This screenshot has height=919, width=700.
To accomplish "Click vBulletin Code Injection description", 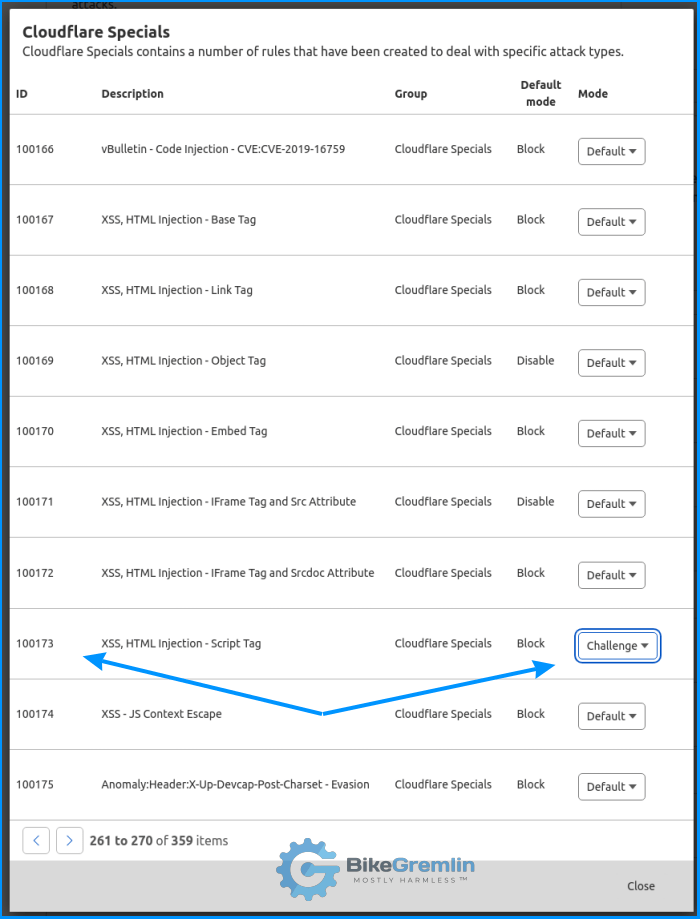I will pyautogui.click(x=223, y=149).
